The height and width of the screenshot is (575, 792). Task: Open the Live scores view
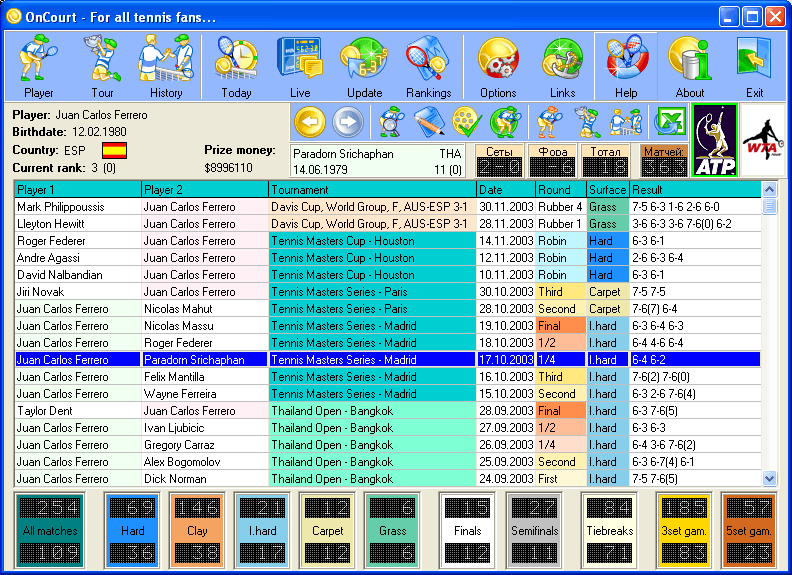click(300, 66)
